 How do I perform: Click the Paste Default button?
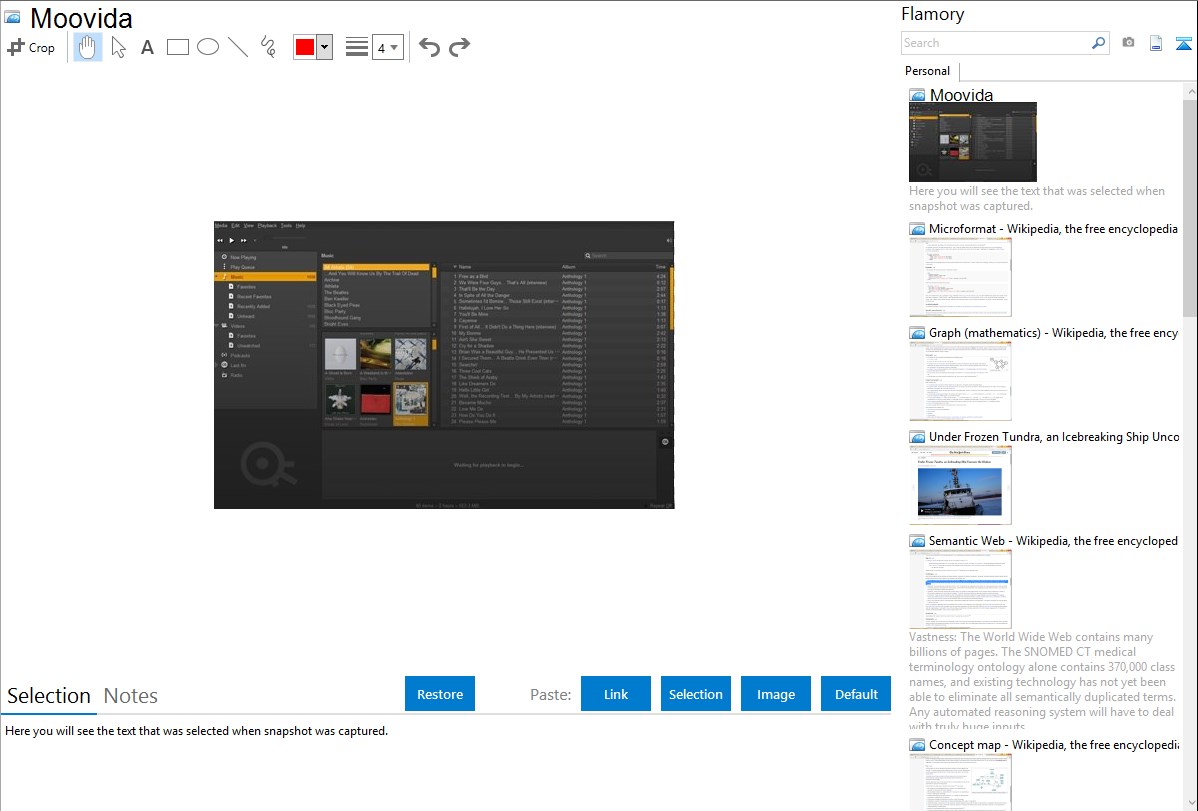tap(856, 694)
